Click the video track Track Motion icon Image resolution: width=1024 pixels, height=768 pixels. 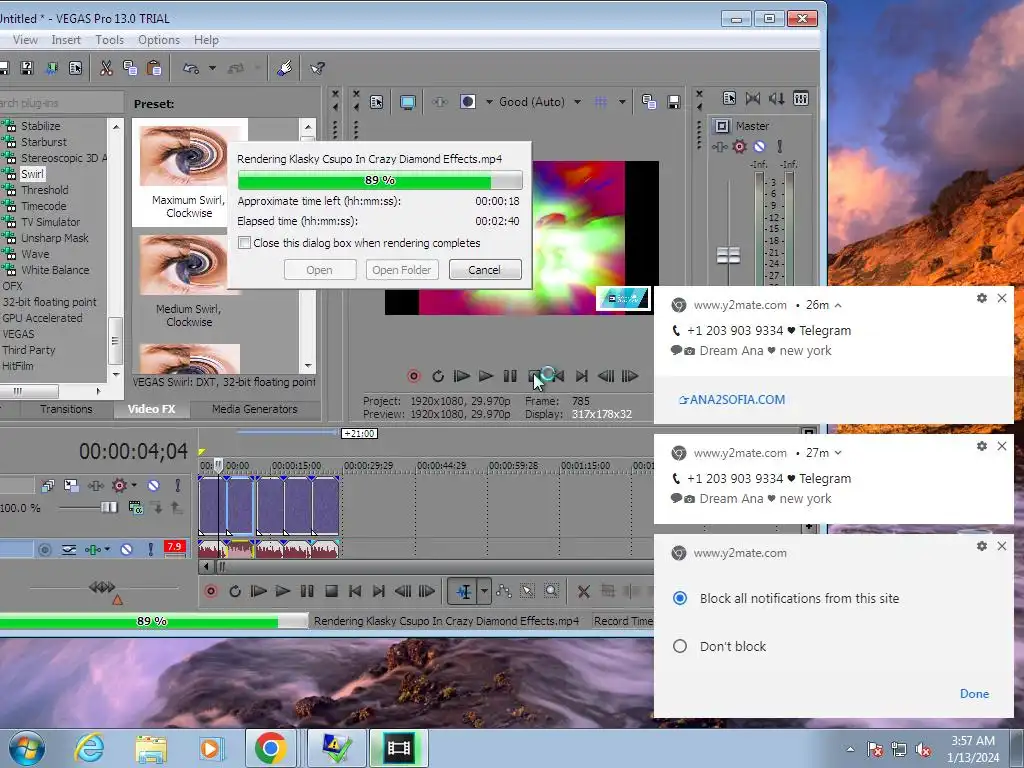(x=71, y=485)
